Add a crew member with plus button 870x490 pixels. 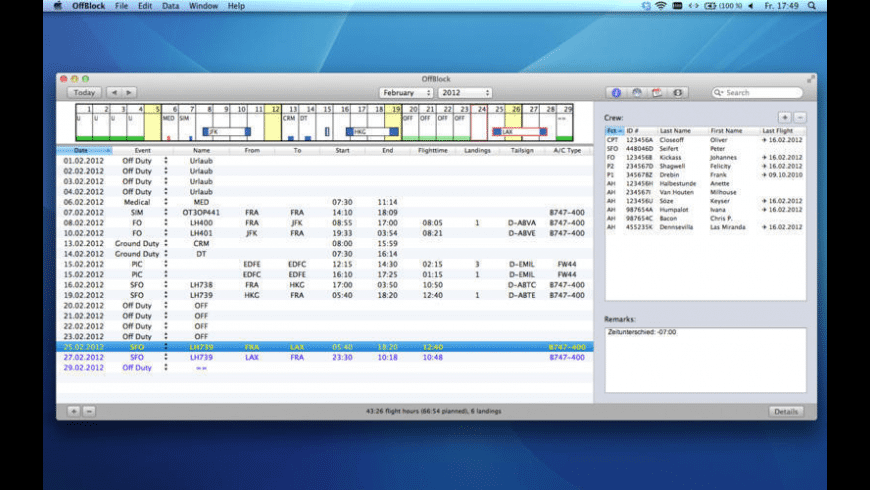[785, 117]
